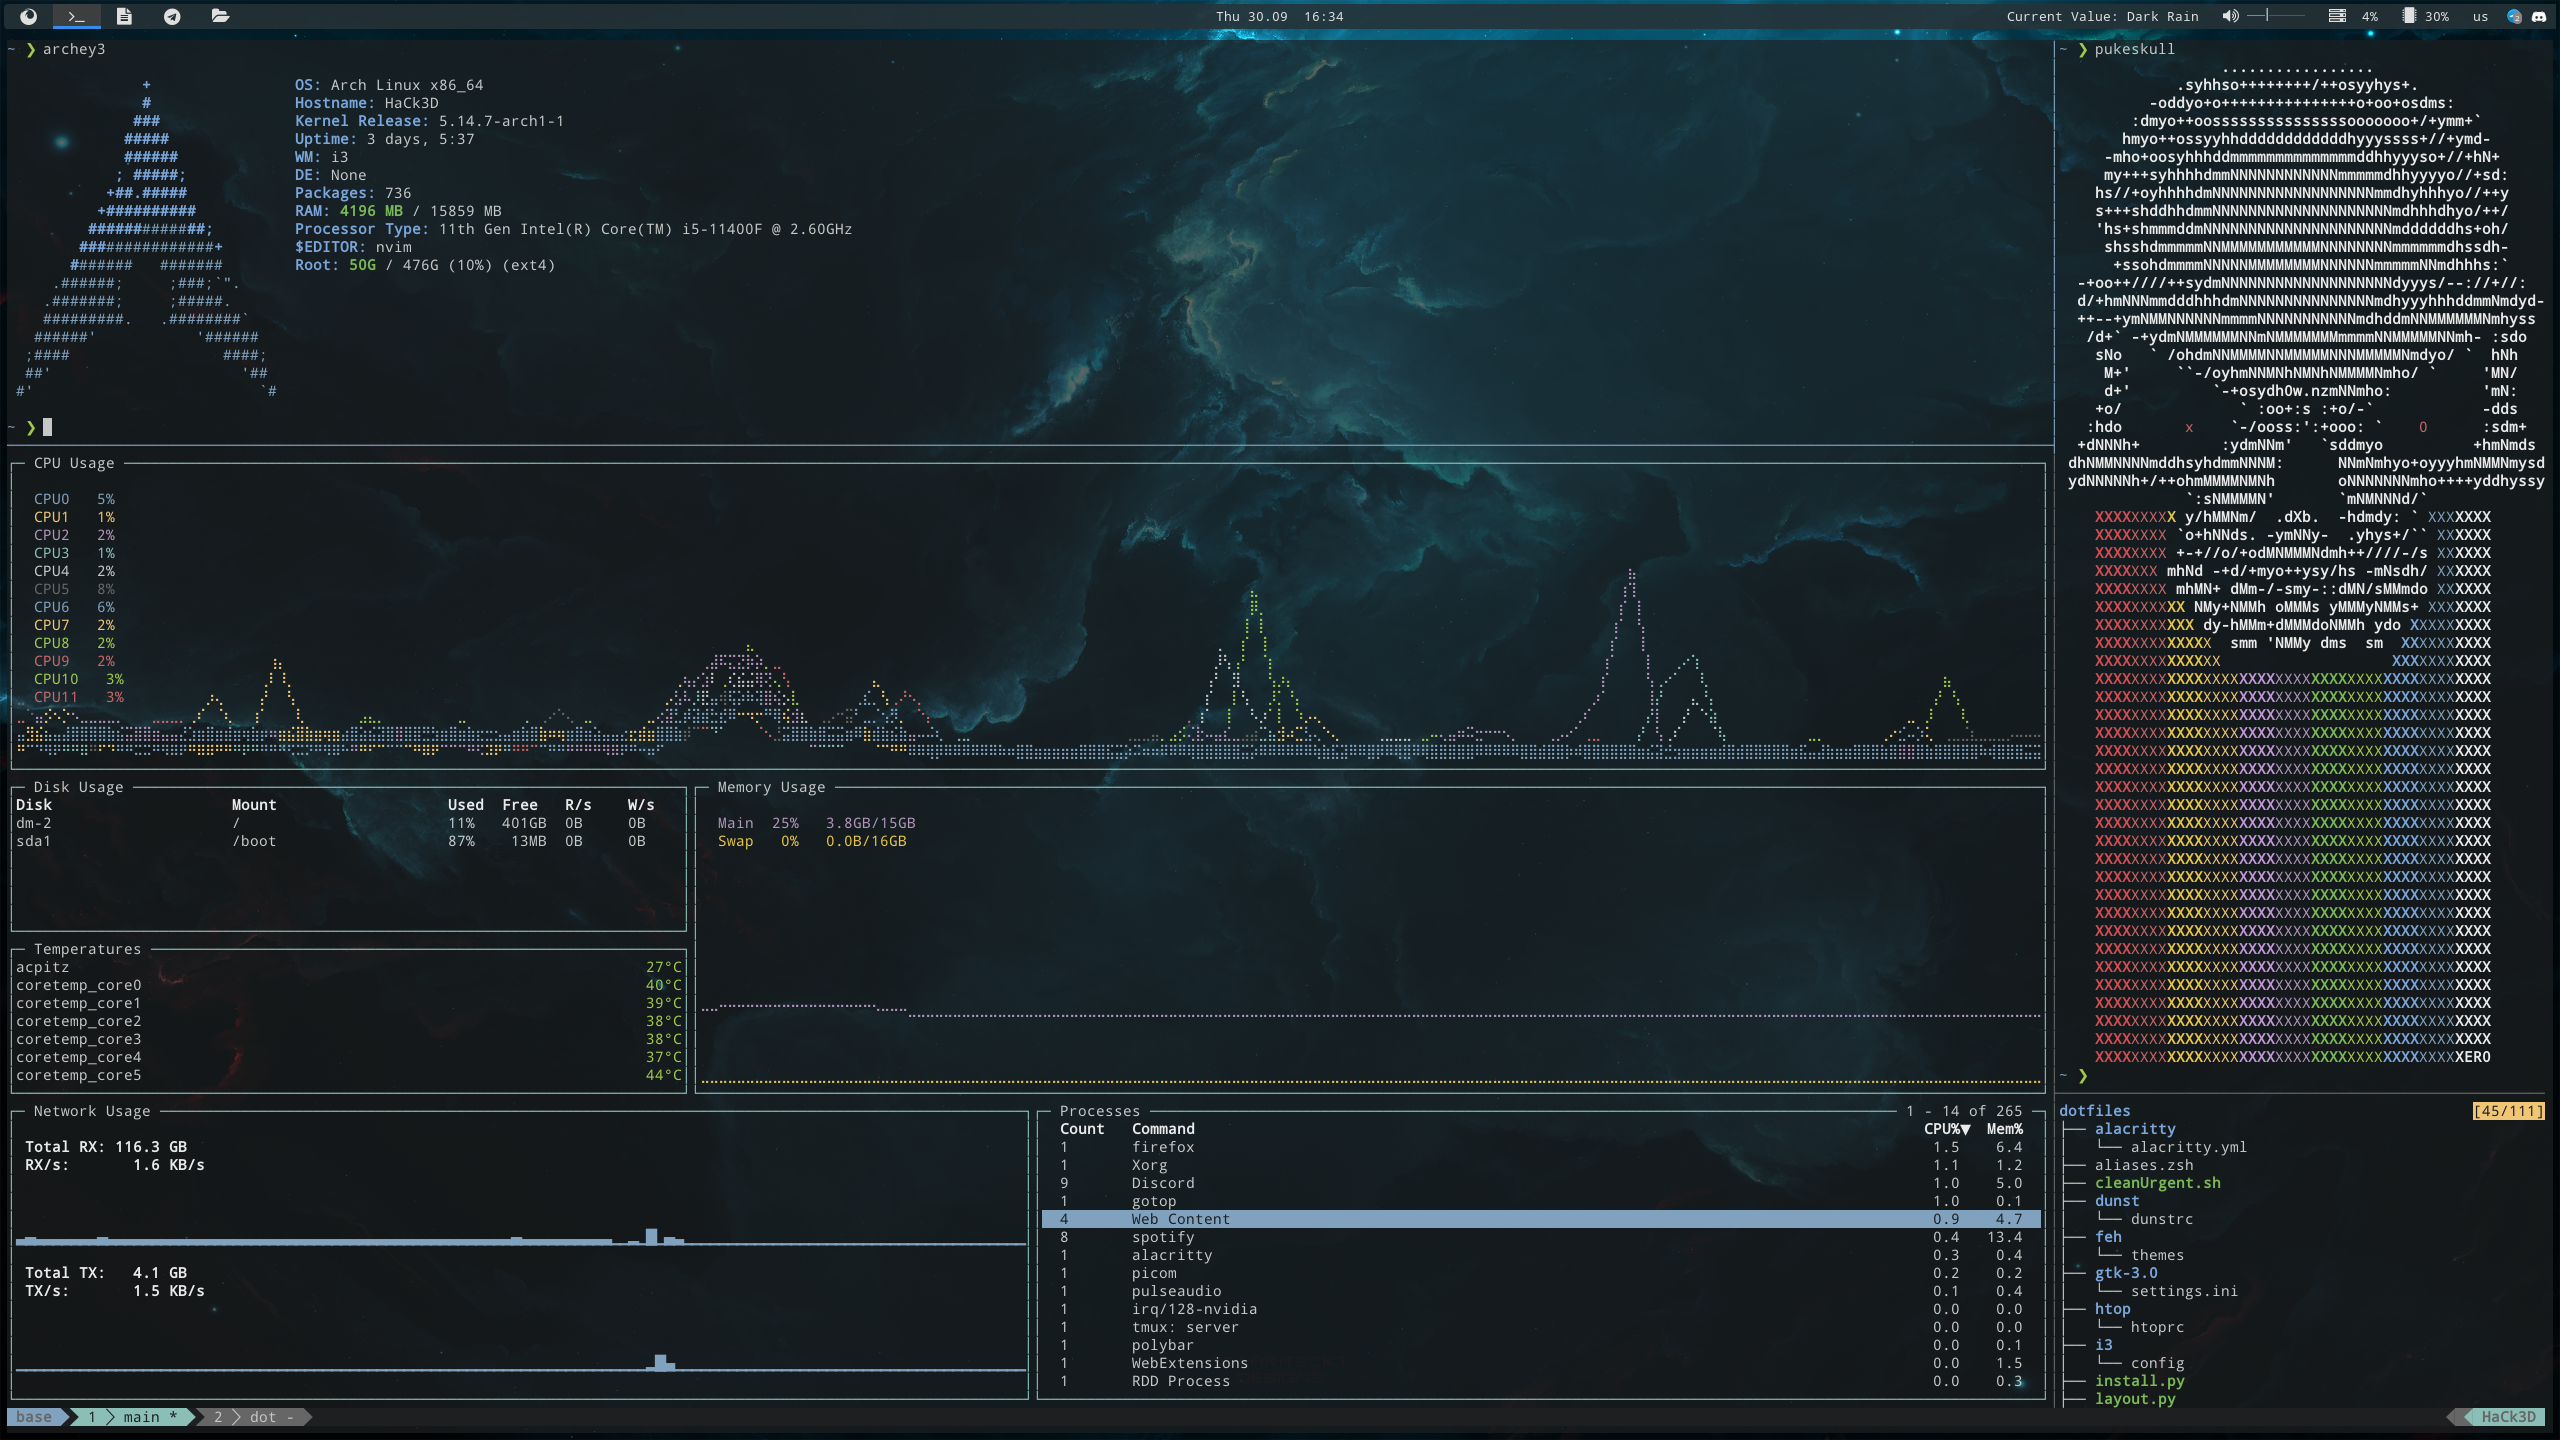
Task: Click the RAM chip memory icon in polybar
Action: [x=2409, y=16]
